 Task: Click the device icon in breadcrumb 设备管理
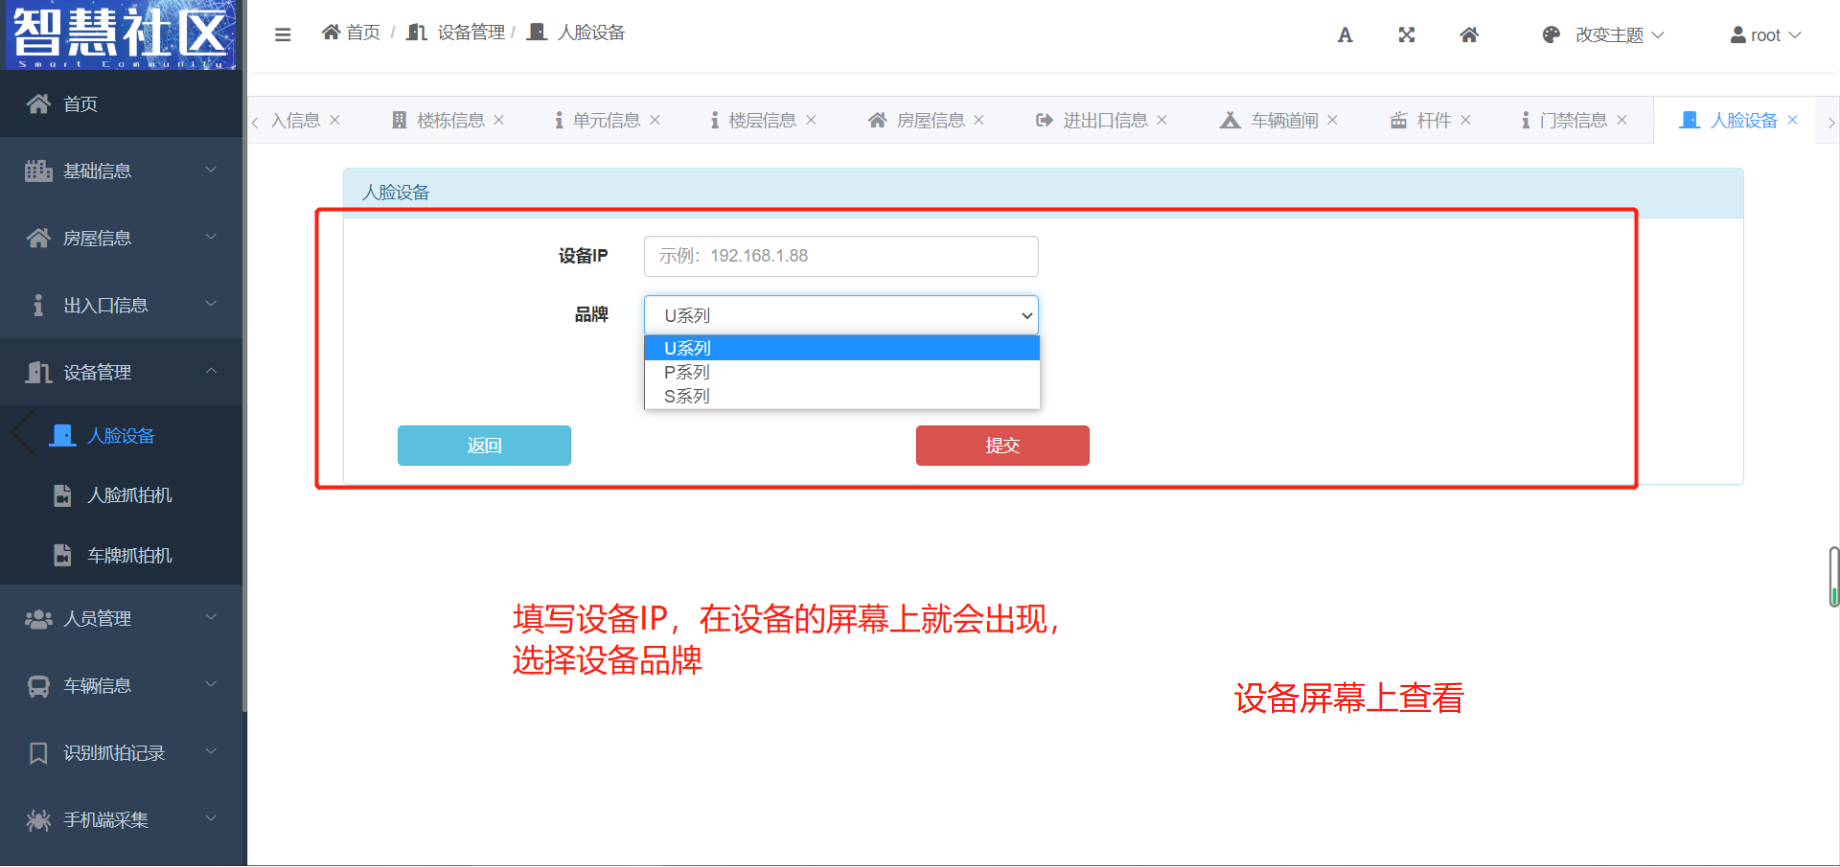[x=417, y=32]
